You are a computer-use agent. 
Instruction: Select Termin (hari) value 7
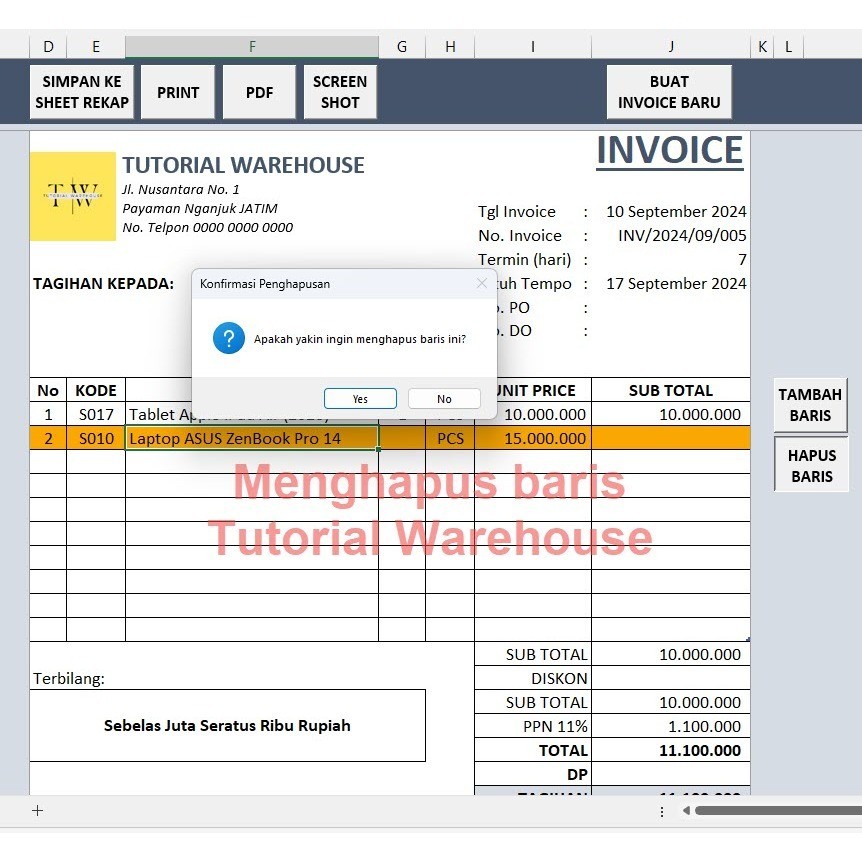click(x=742, y=259)
